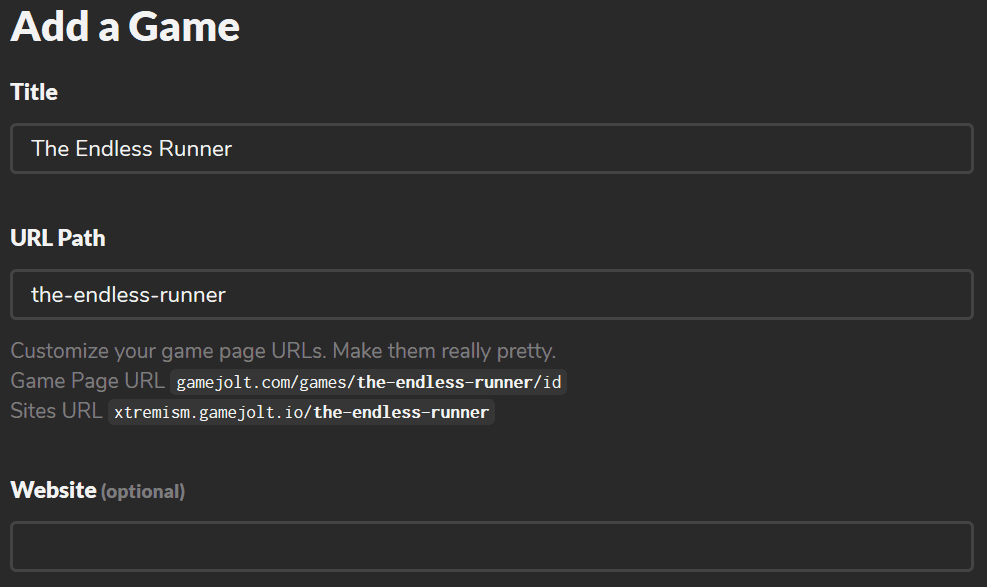Click the "id" suffix of Game Page URL
Viewport: 987px width, 587px height.
click(x=553, y=382)
